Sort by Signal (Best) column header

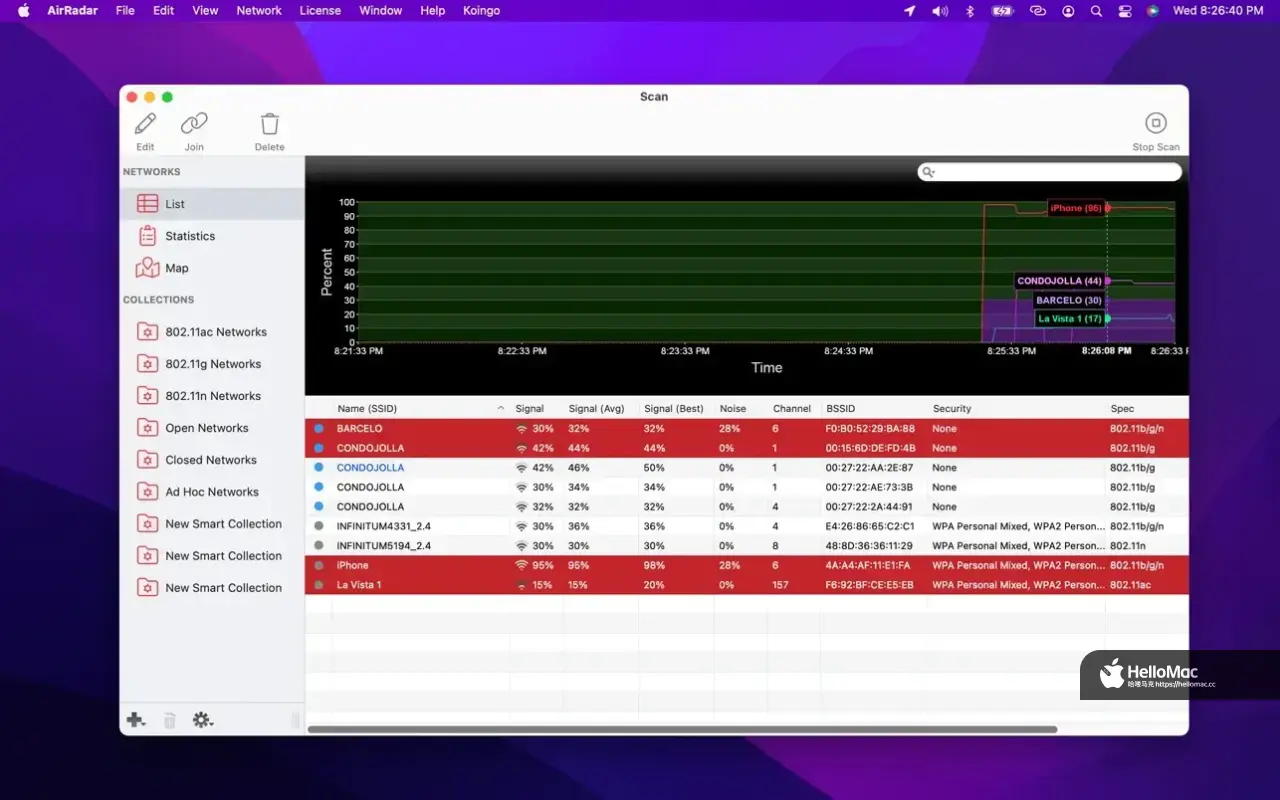click(x=674, y=409)
